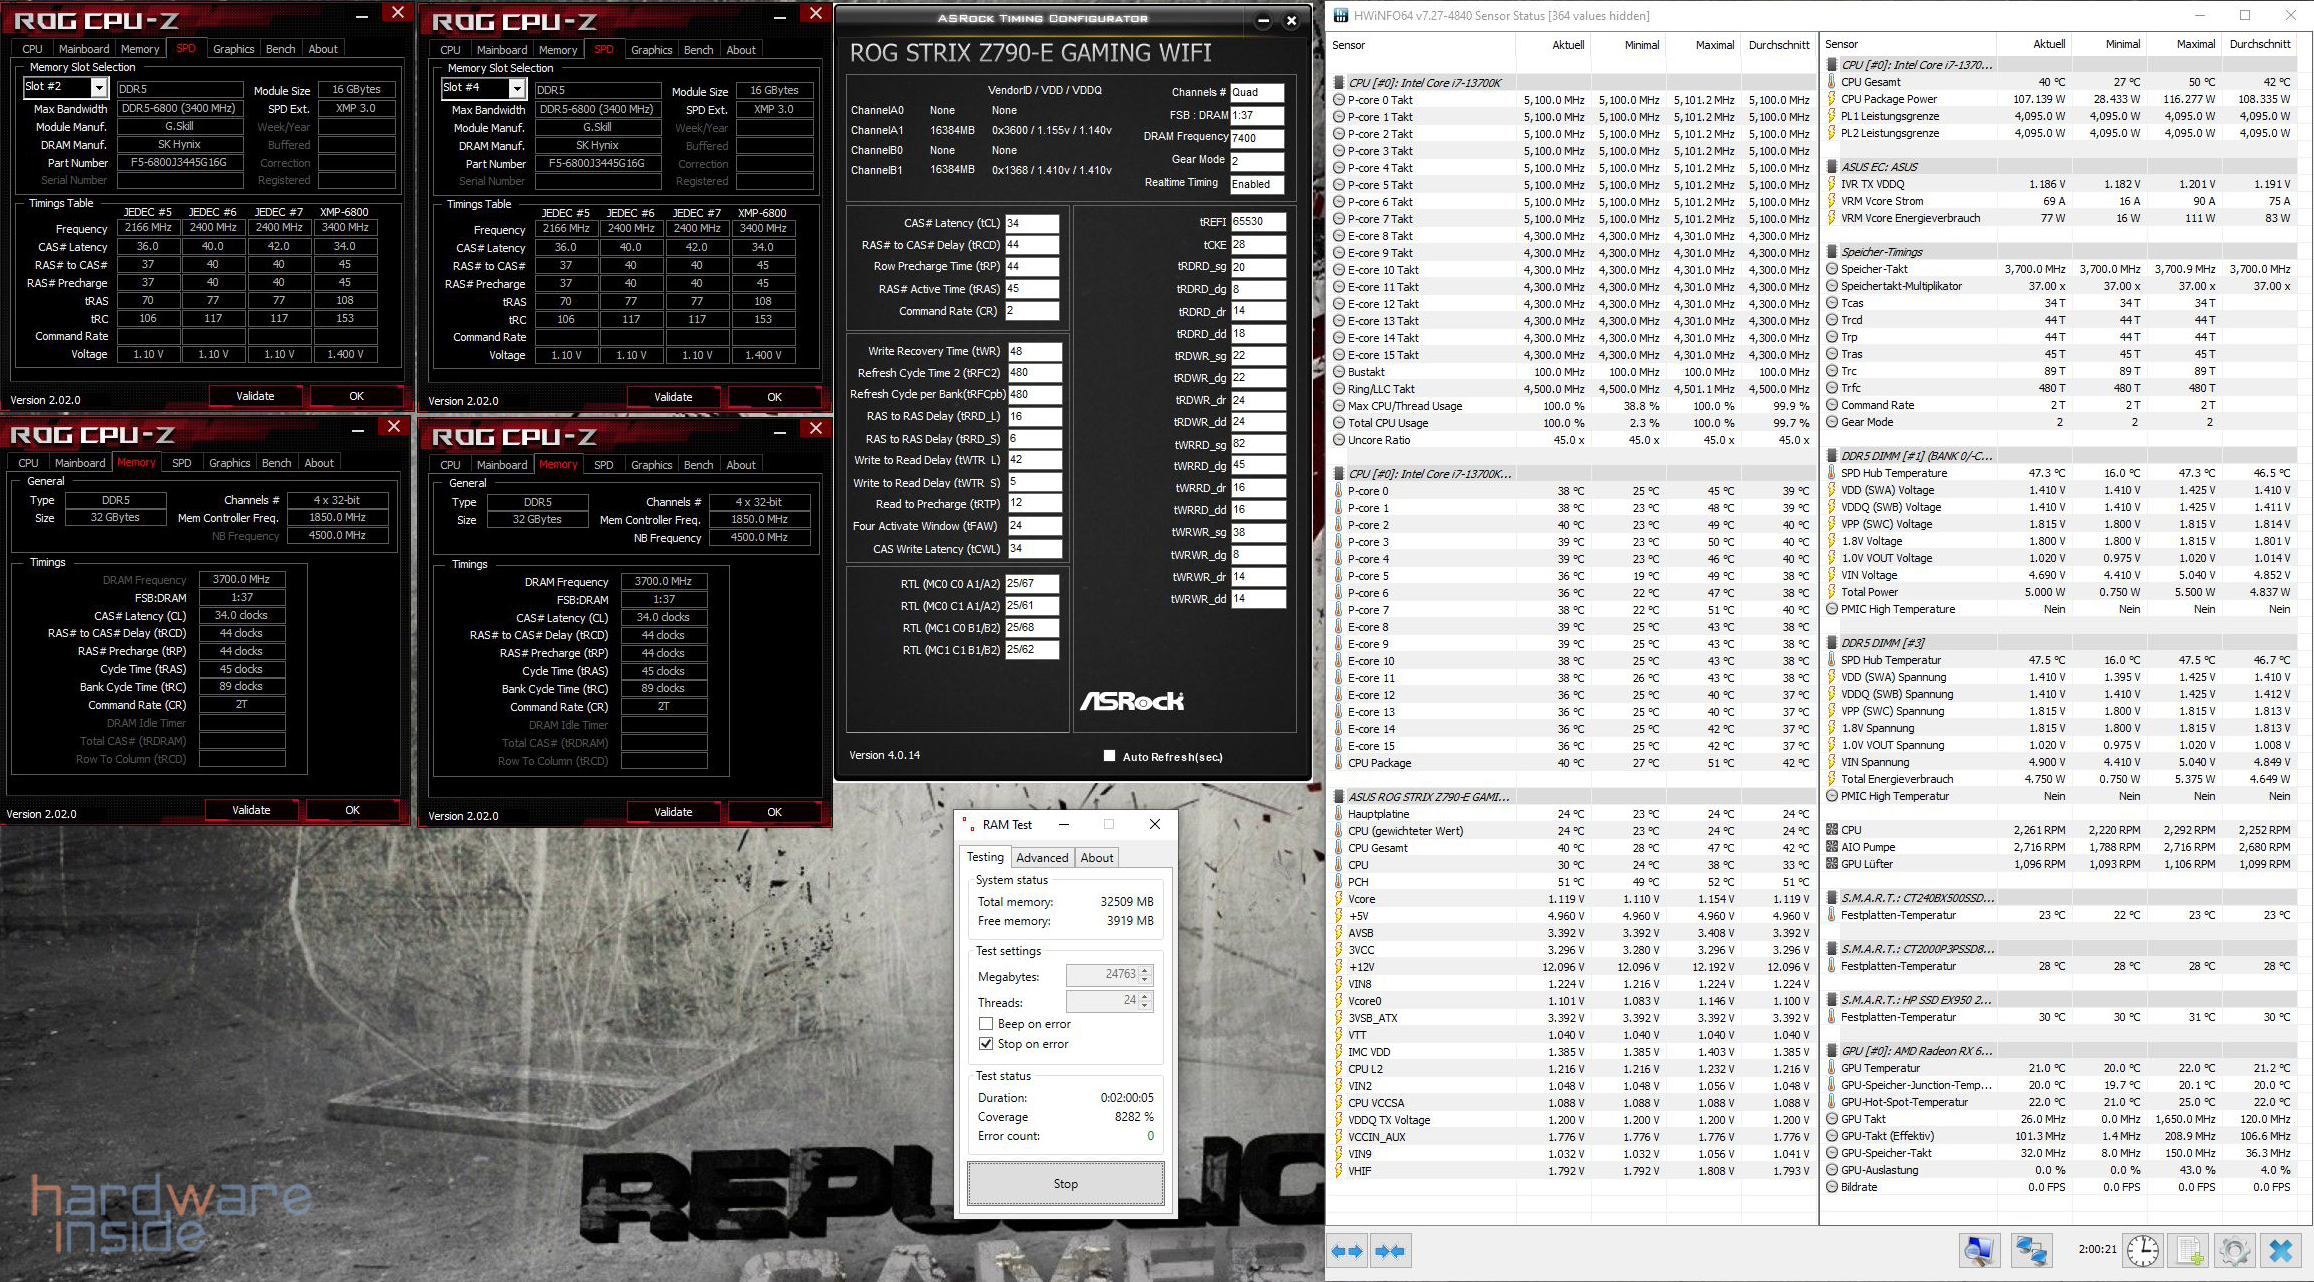
Task: Click HWiNFO expand columns arrows icon
Action: 1347,1251
